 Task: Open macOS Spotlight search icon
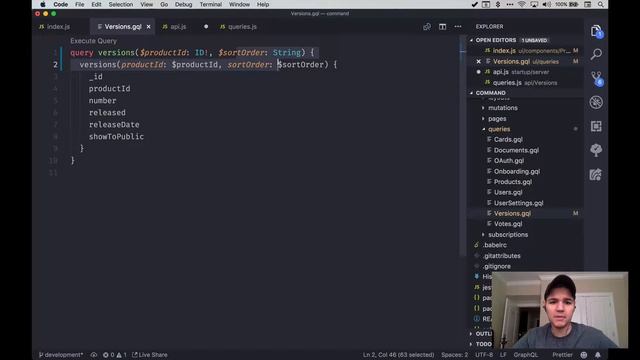[600, 4]
